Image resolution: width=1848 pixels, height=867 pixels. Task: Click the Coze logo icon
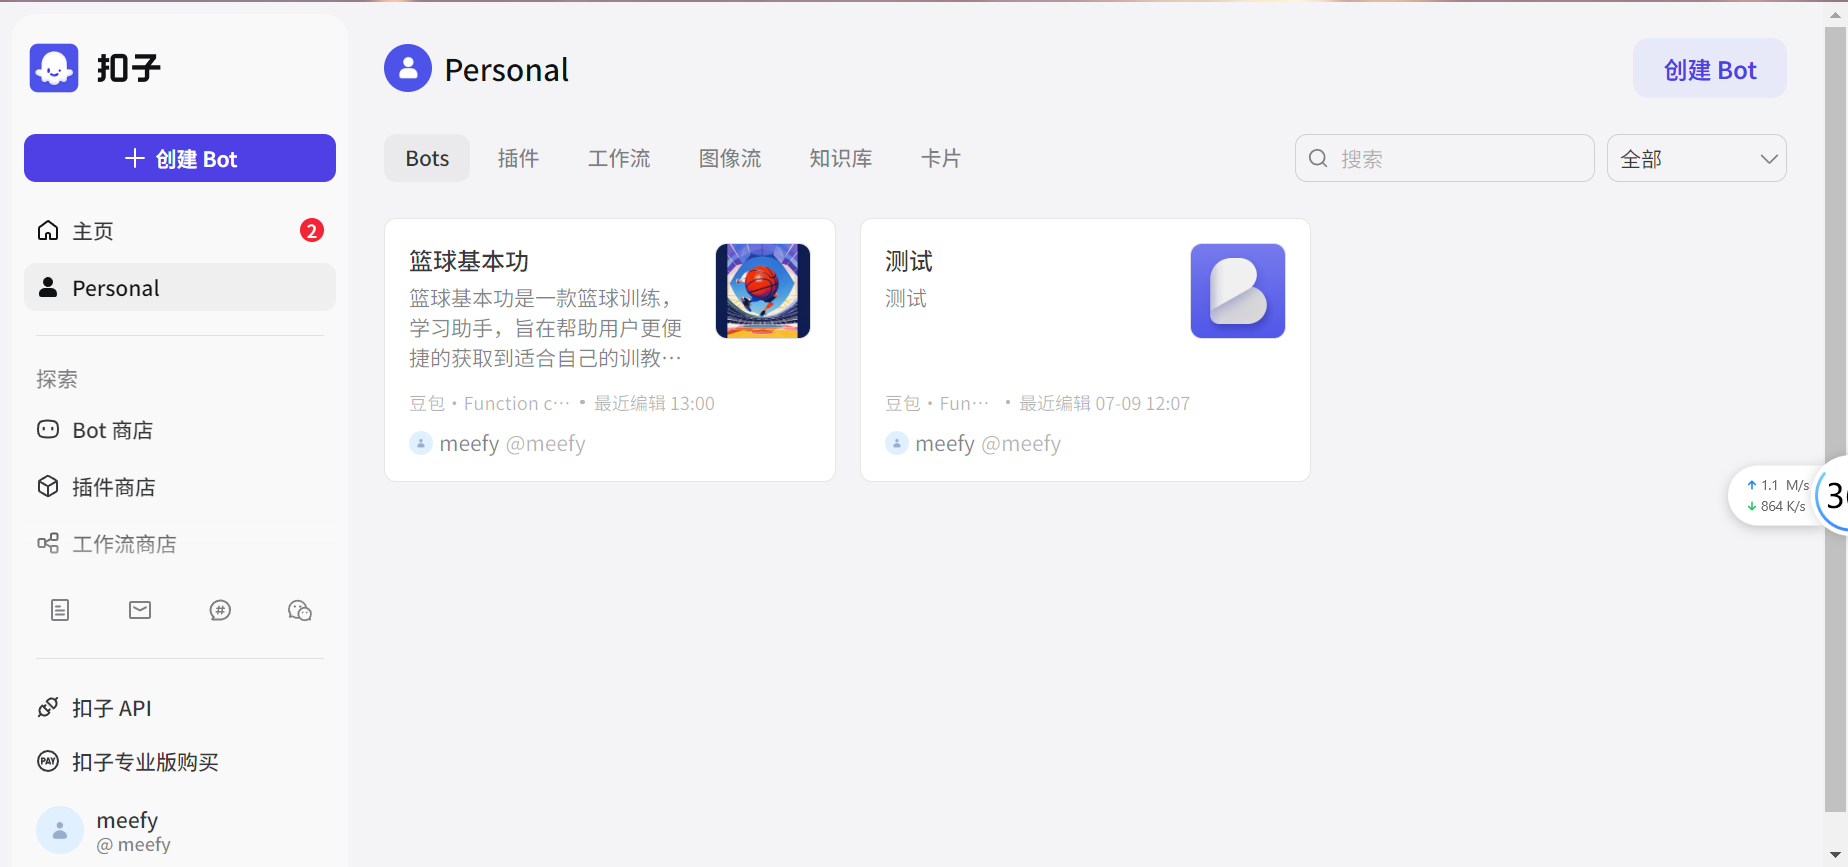point(54,68)
